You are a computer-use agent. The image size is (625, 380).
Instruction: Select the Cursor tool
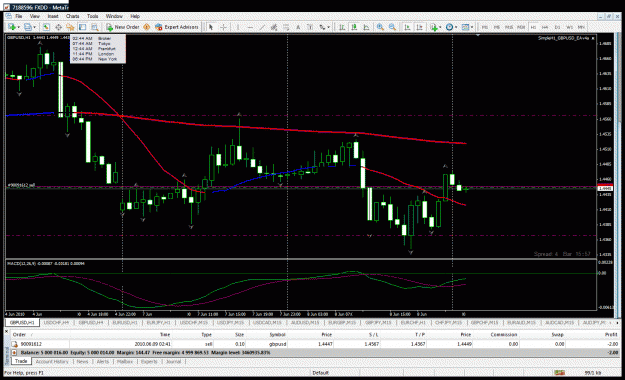tap(211, 27)
